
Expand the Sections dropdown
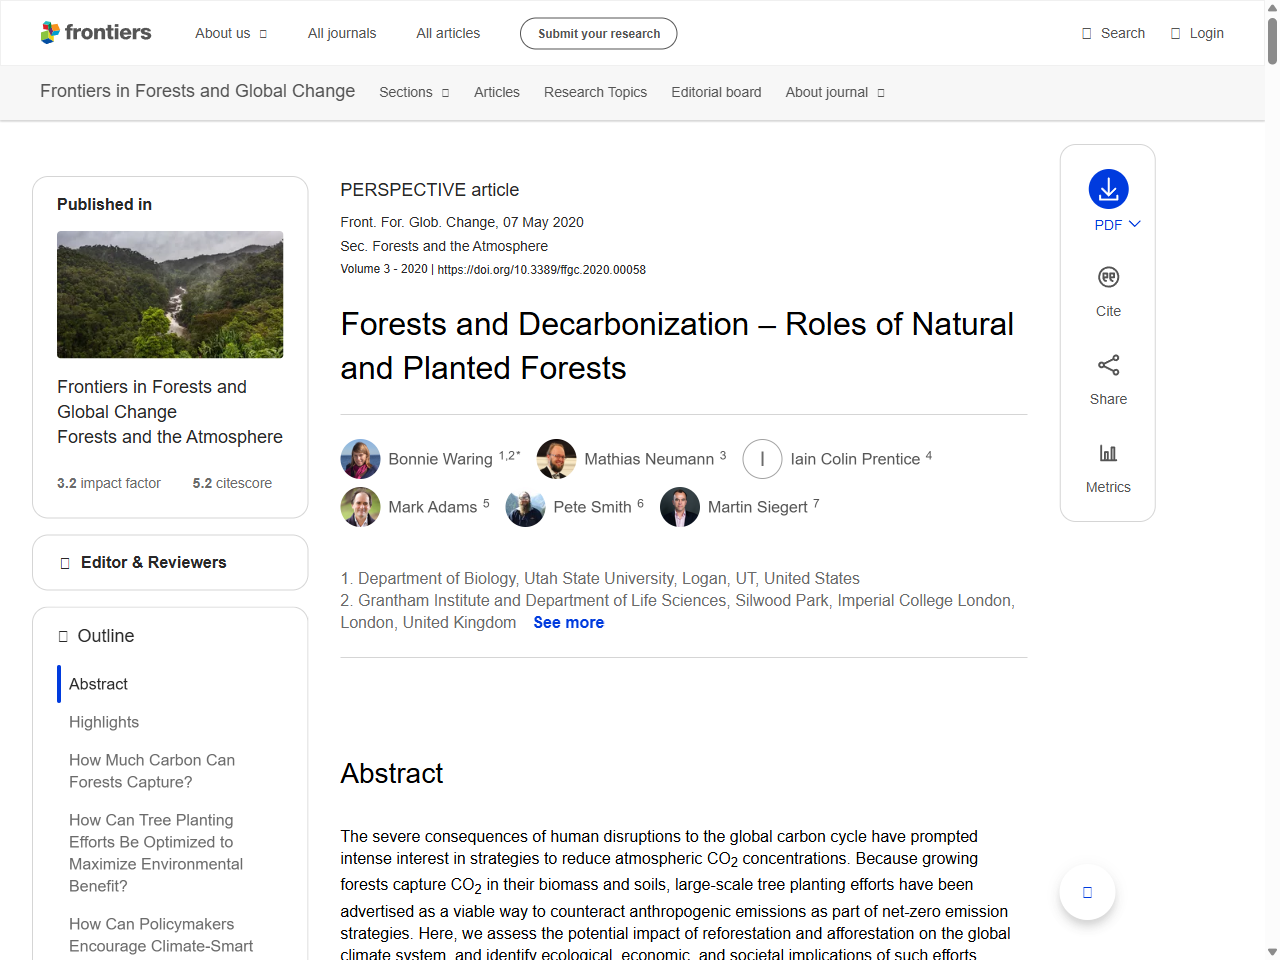[413, 92]
